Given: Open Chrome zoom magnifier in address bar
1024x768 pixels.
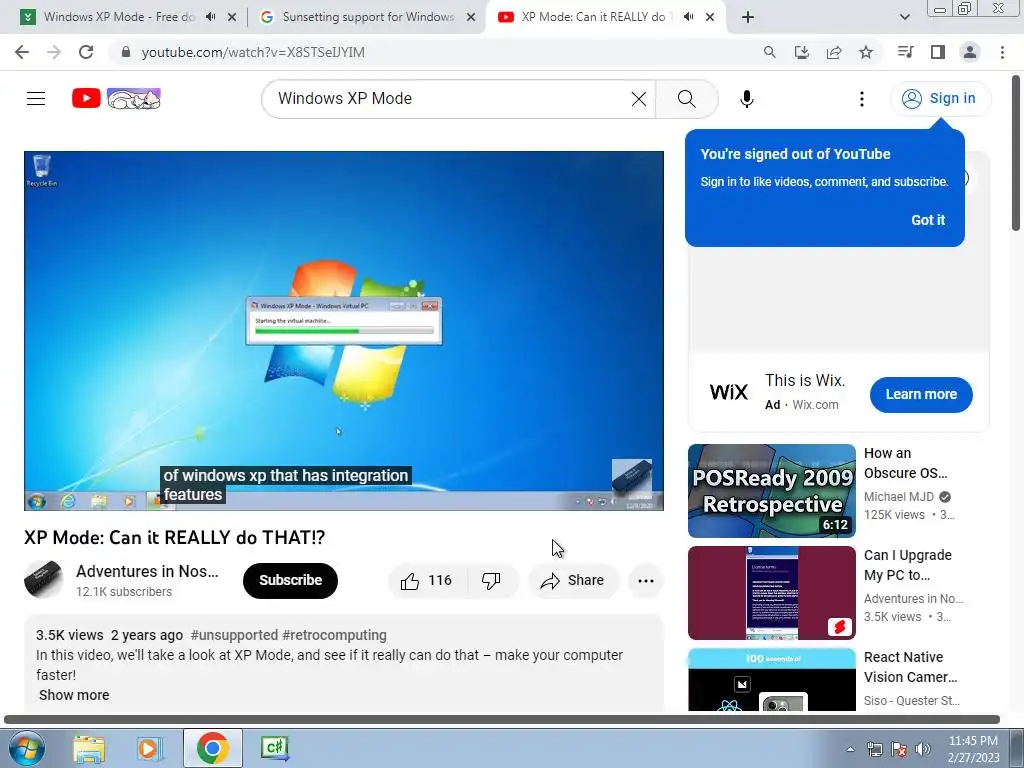Looking at the screenshot, I should click(770, 52).
